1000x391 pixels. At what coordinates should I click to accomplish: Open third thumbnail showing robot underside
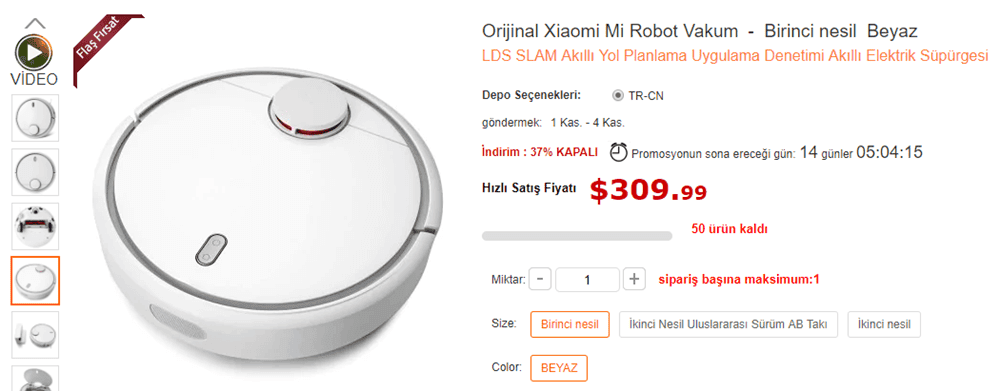point(35,226)
